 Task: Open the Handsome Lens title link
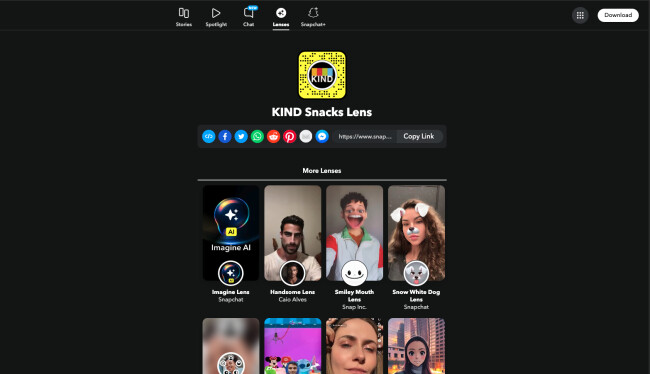click(x=293, y=292)
